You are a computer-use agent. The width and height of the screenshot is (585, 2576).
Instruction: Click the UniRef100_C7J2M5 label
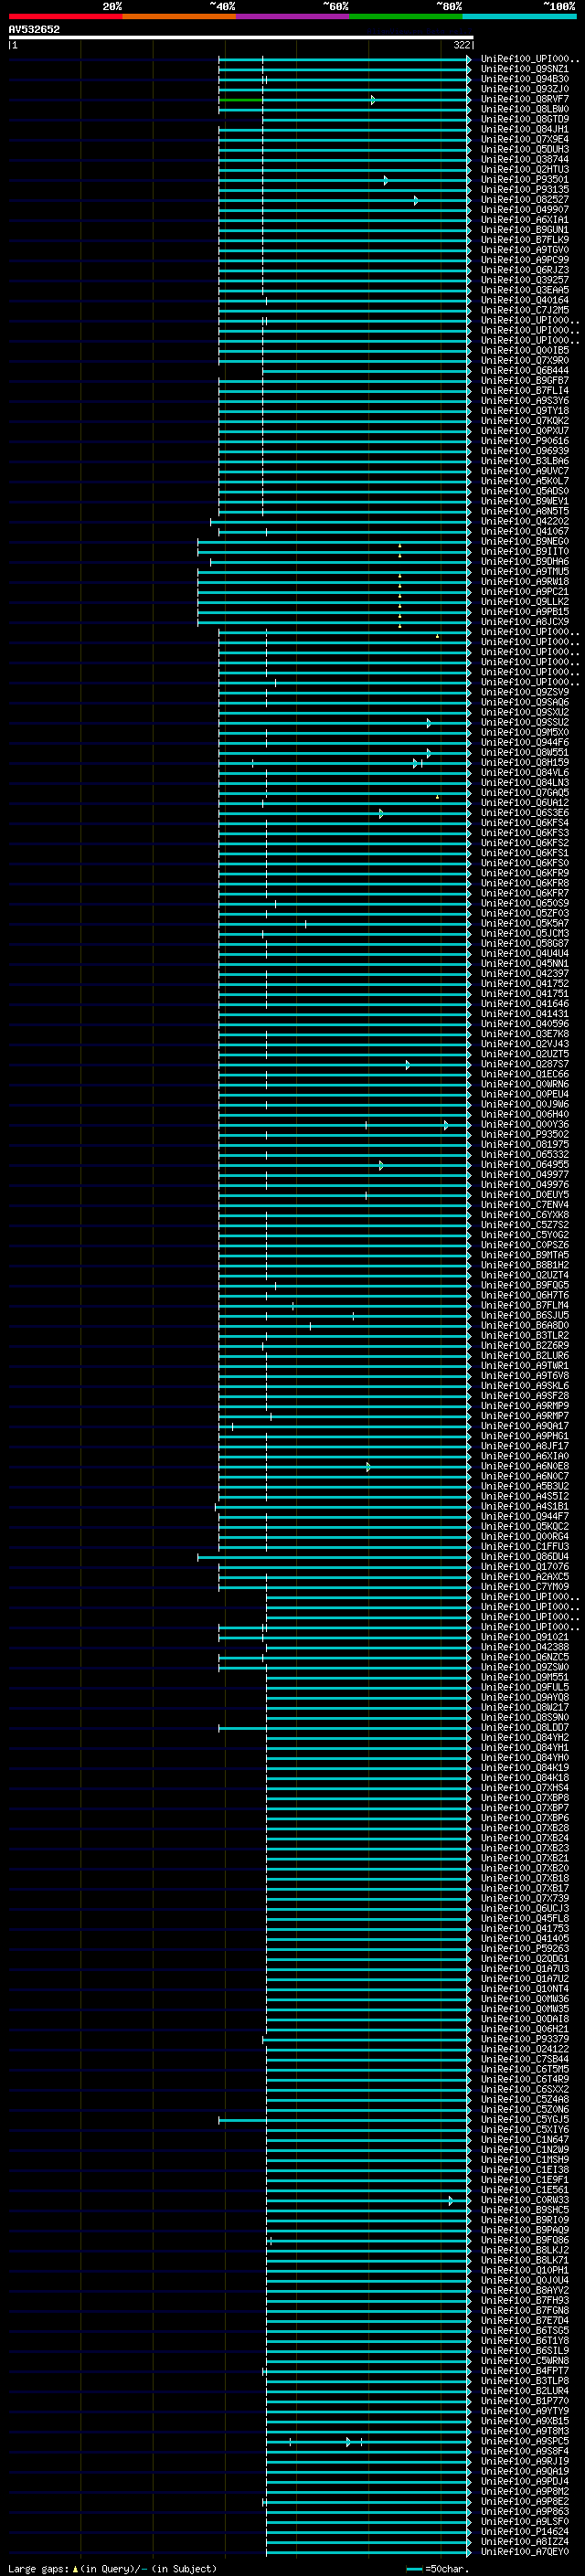pos(524,310)
